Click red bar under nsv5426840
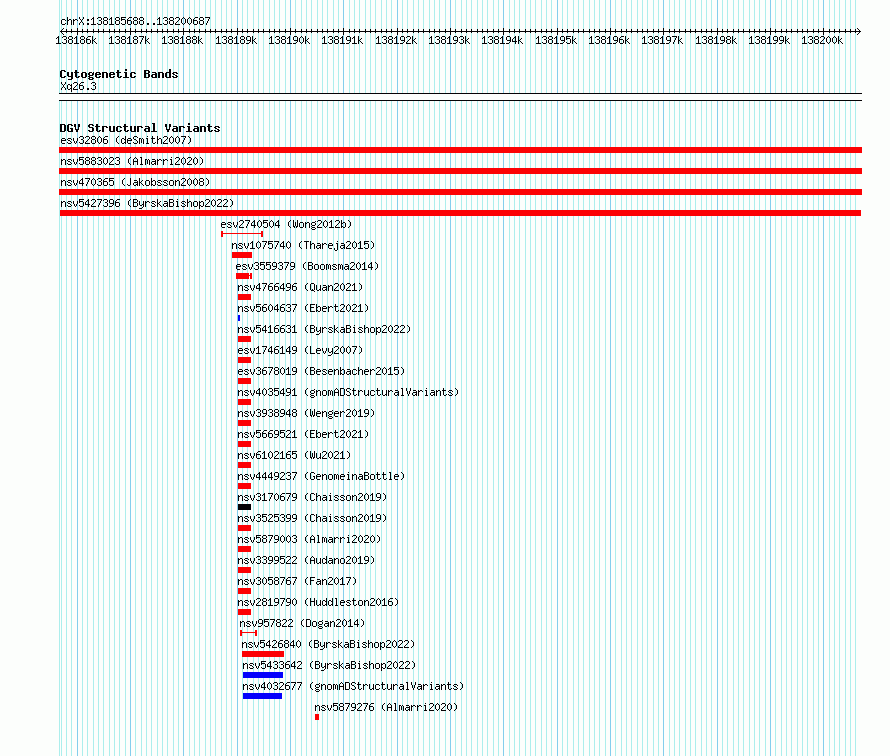 (263, 654)
